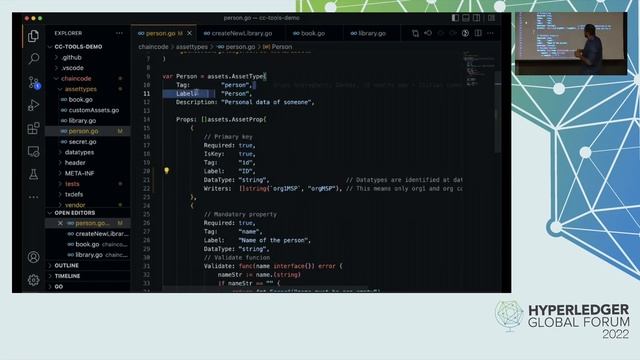Viewport: 640px width, 360px height.
Task: Click the editor vertical scrollbar
Action: tap(498, 112)
